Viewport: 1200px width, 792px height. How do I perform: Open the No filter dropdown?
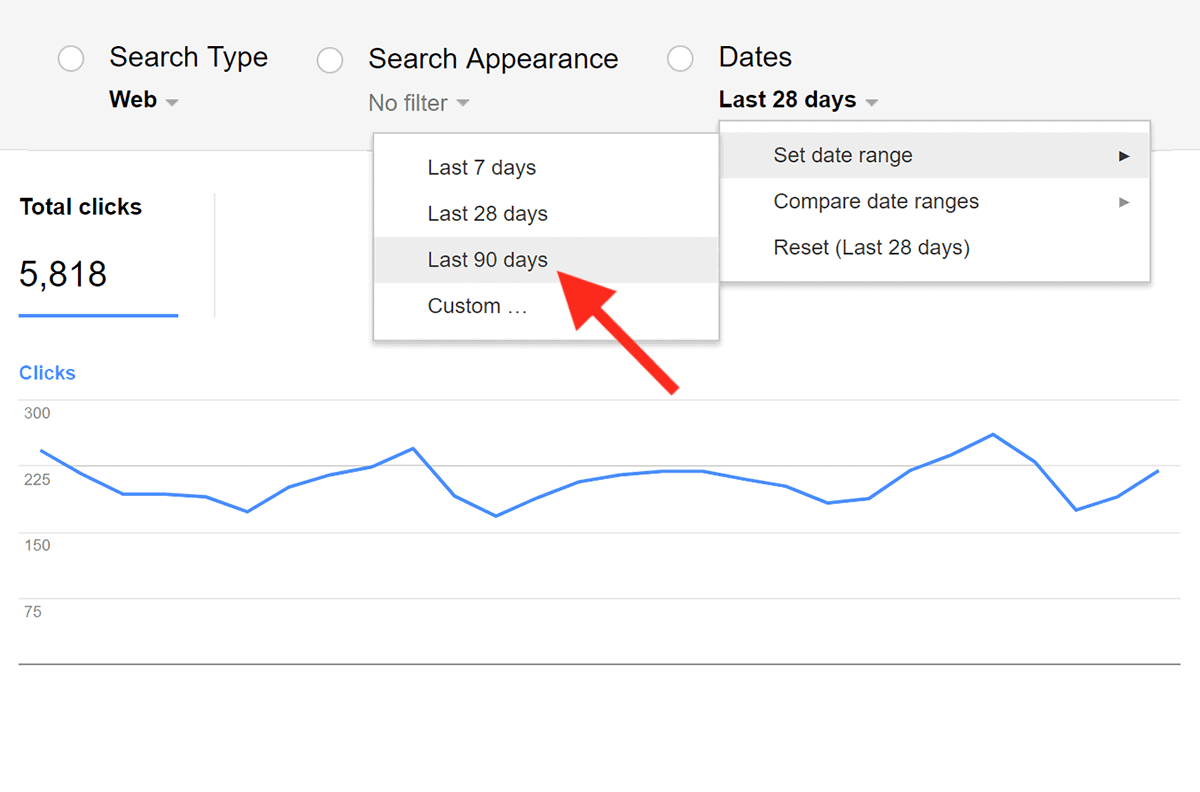pyautogui.click(x=418, y=103)
